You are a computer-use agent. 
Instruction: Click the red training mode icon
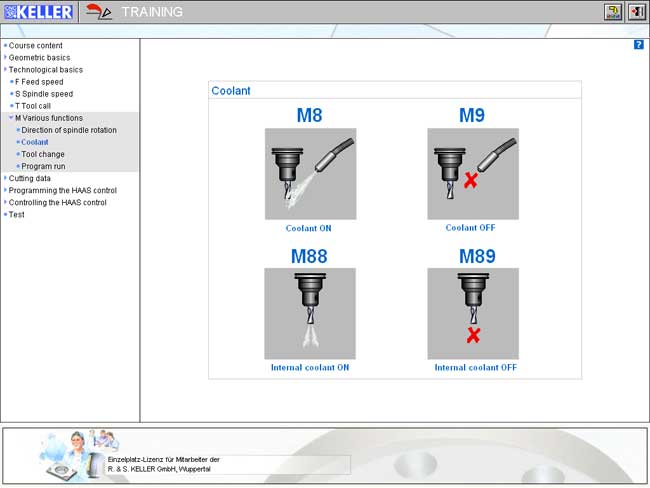click(99, 12)
